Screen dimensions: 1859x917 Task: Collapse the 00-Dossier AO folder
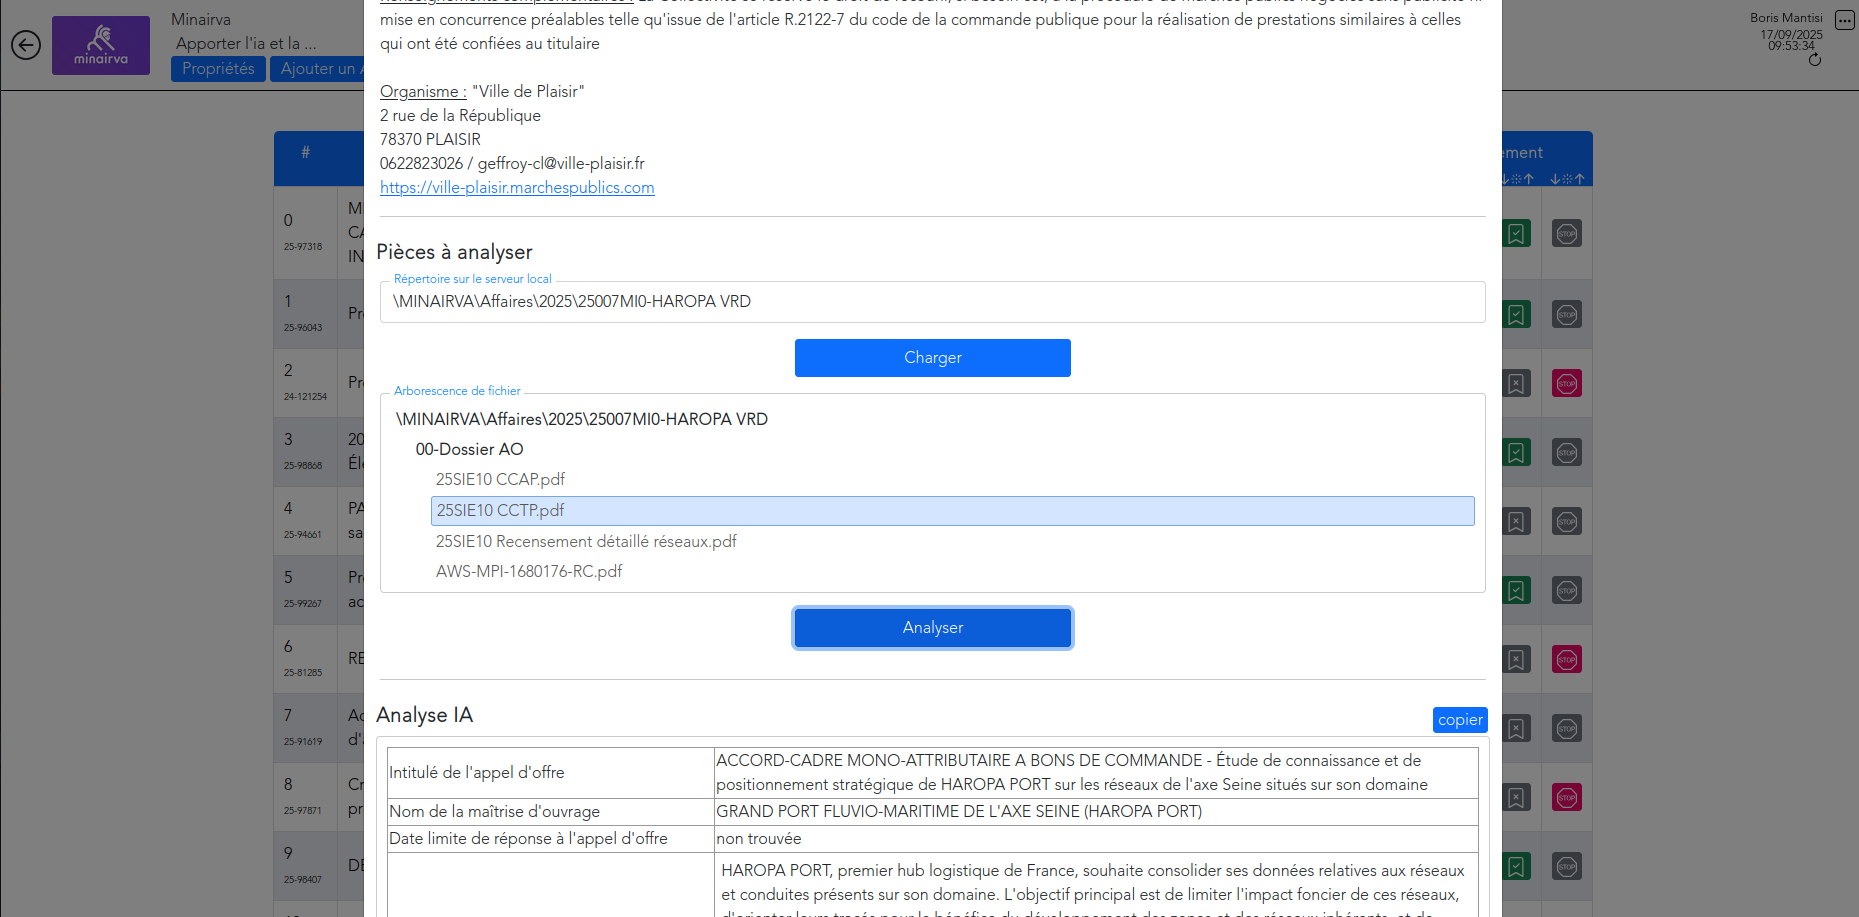tap(469, 450)
